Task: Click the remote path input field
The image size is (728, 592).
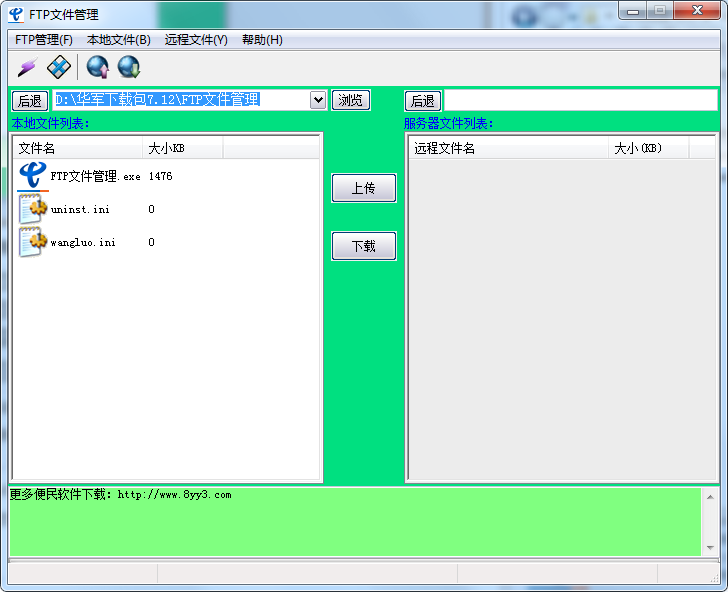Action: coord(580,100)
